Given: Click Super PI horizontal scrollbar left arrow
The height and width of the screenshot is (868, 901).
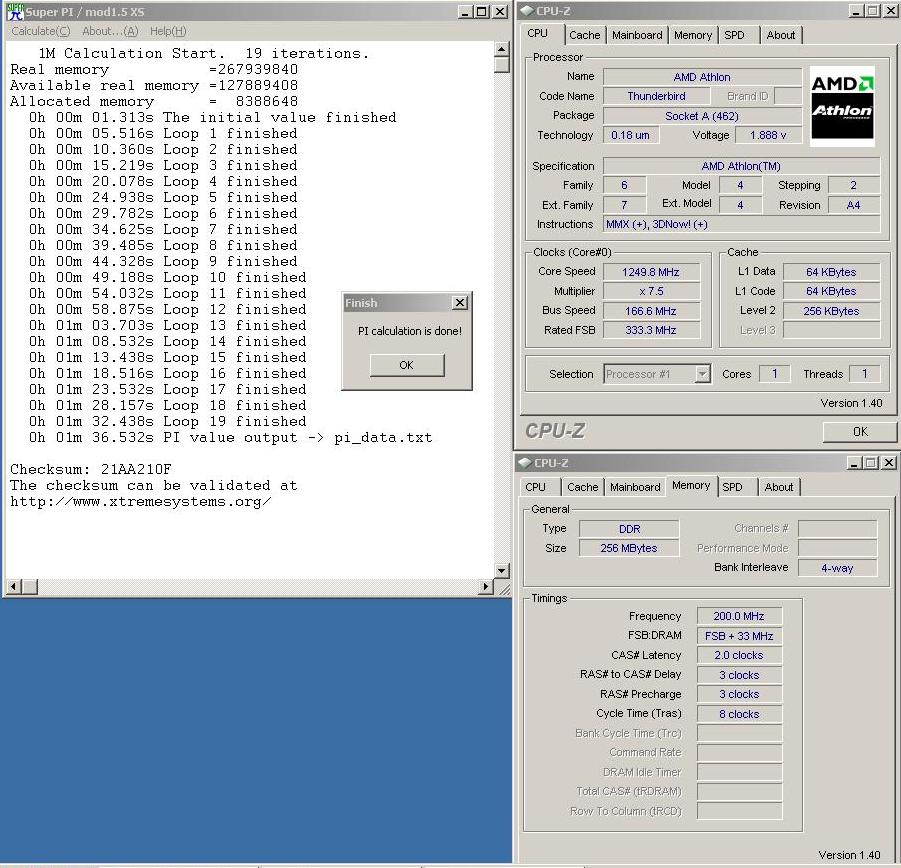Looking at the screenshot, I should (14, 587).
